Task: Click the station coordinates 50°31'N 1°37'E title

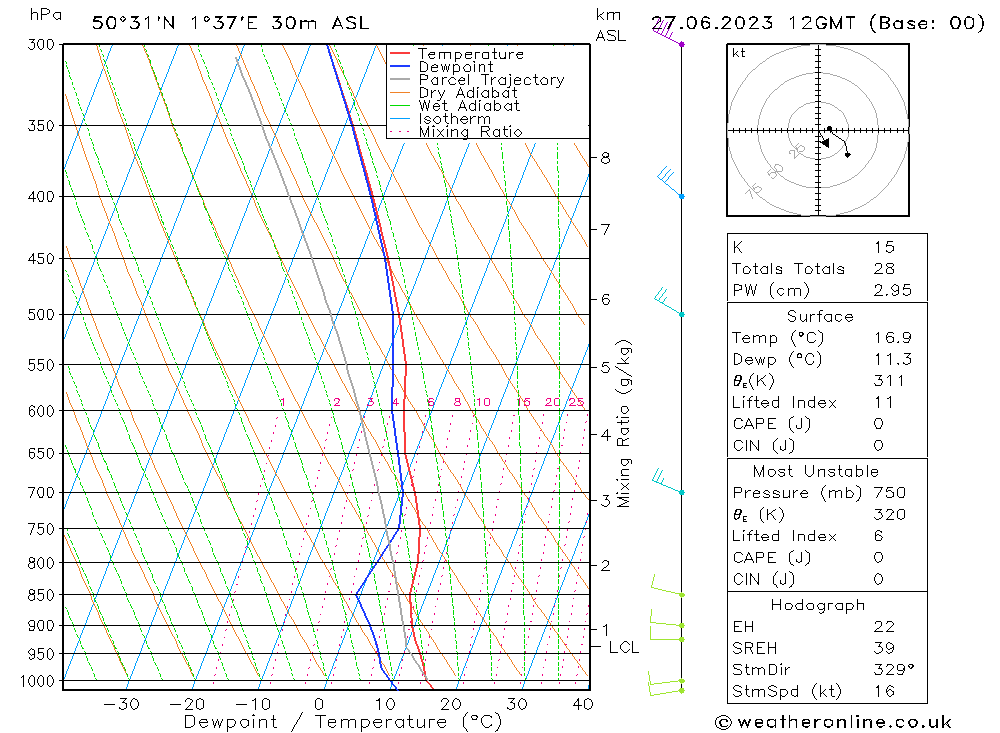Action: click(175, 23)
